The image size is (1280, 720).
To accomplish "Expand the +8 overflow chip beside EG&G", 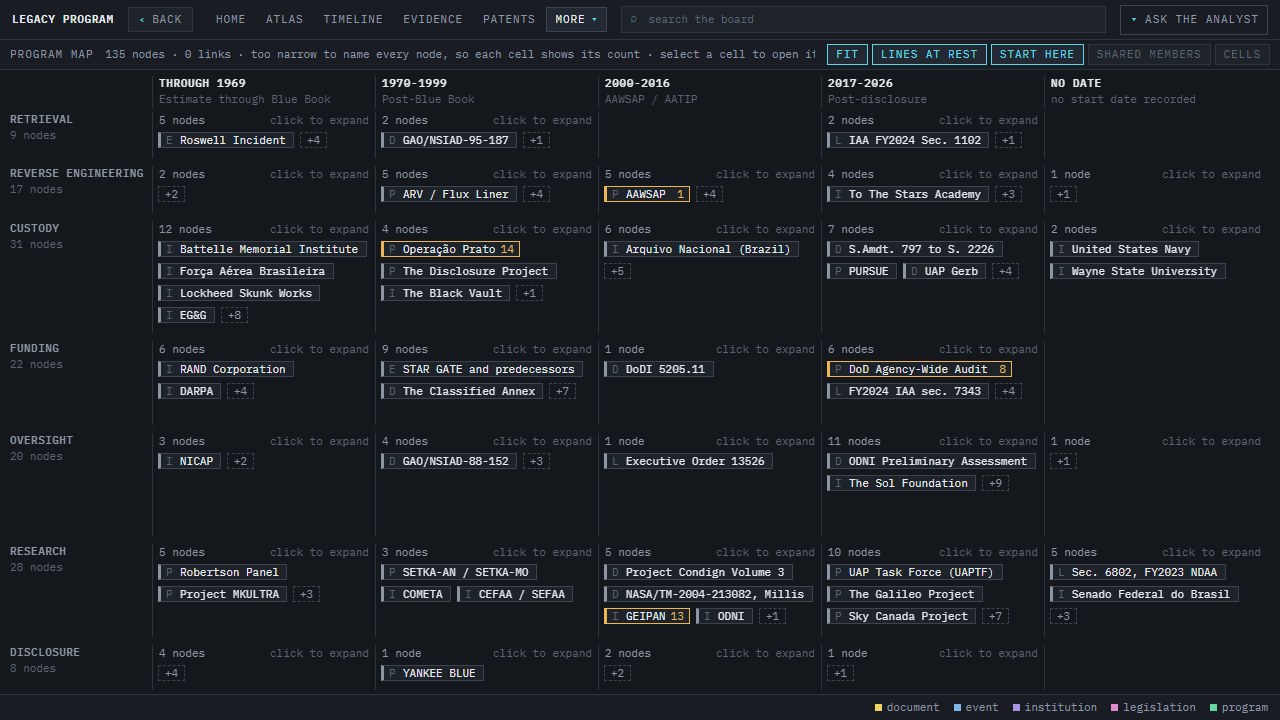I will click(234, 315).
